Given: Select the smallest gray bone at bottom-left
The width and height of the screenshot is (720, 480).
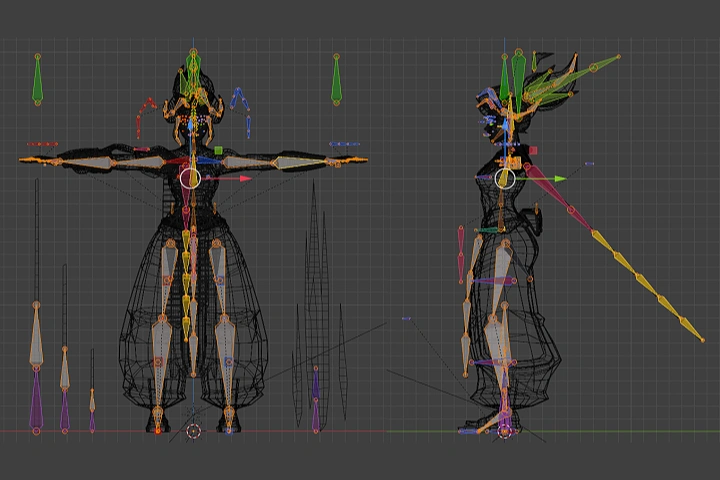Looking at the screenshot, I should (x=92, y=401).
